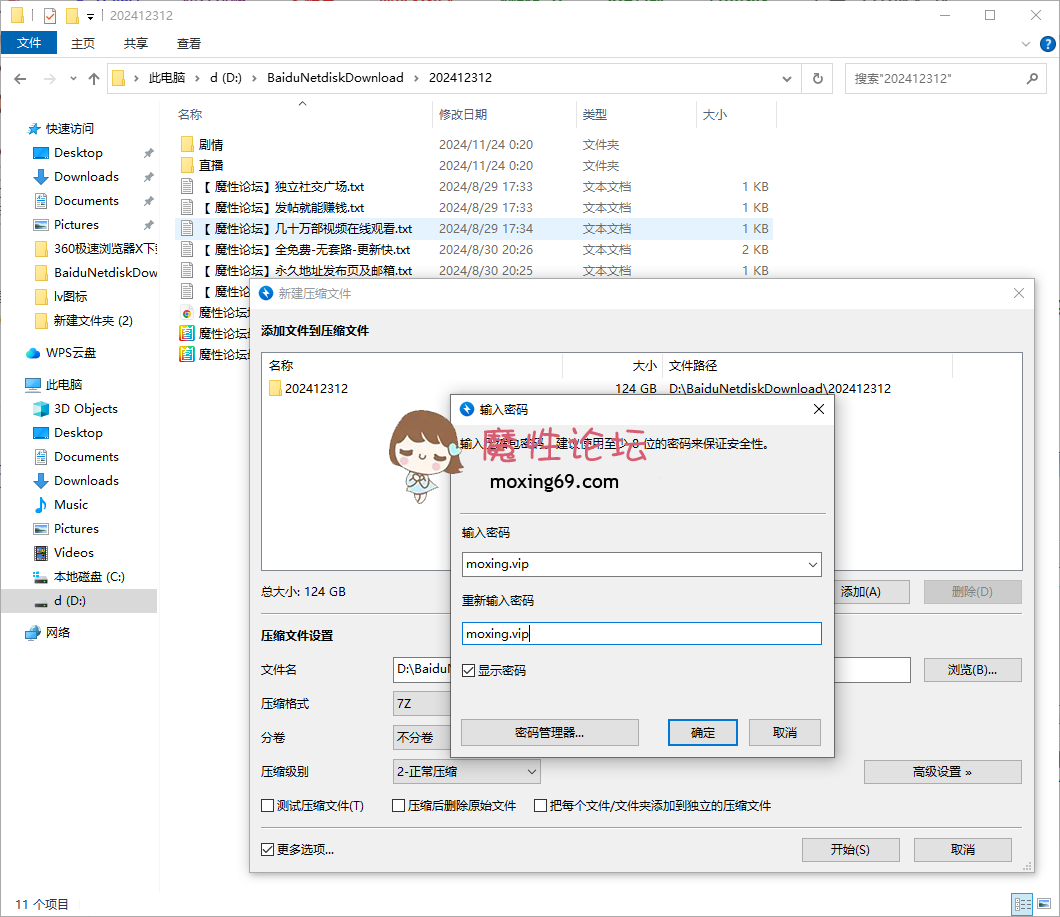1060x917 pixels.
Task: Click the 确定 button
Action: click(702, 733)
